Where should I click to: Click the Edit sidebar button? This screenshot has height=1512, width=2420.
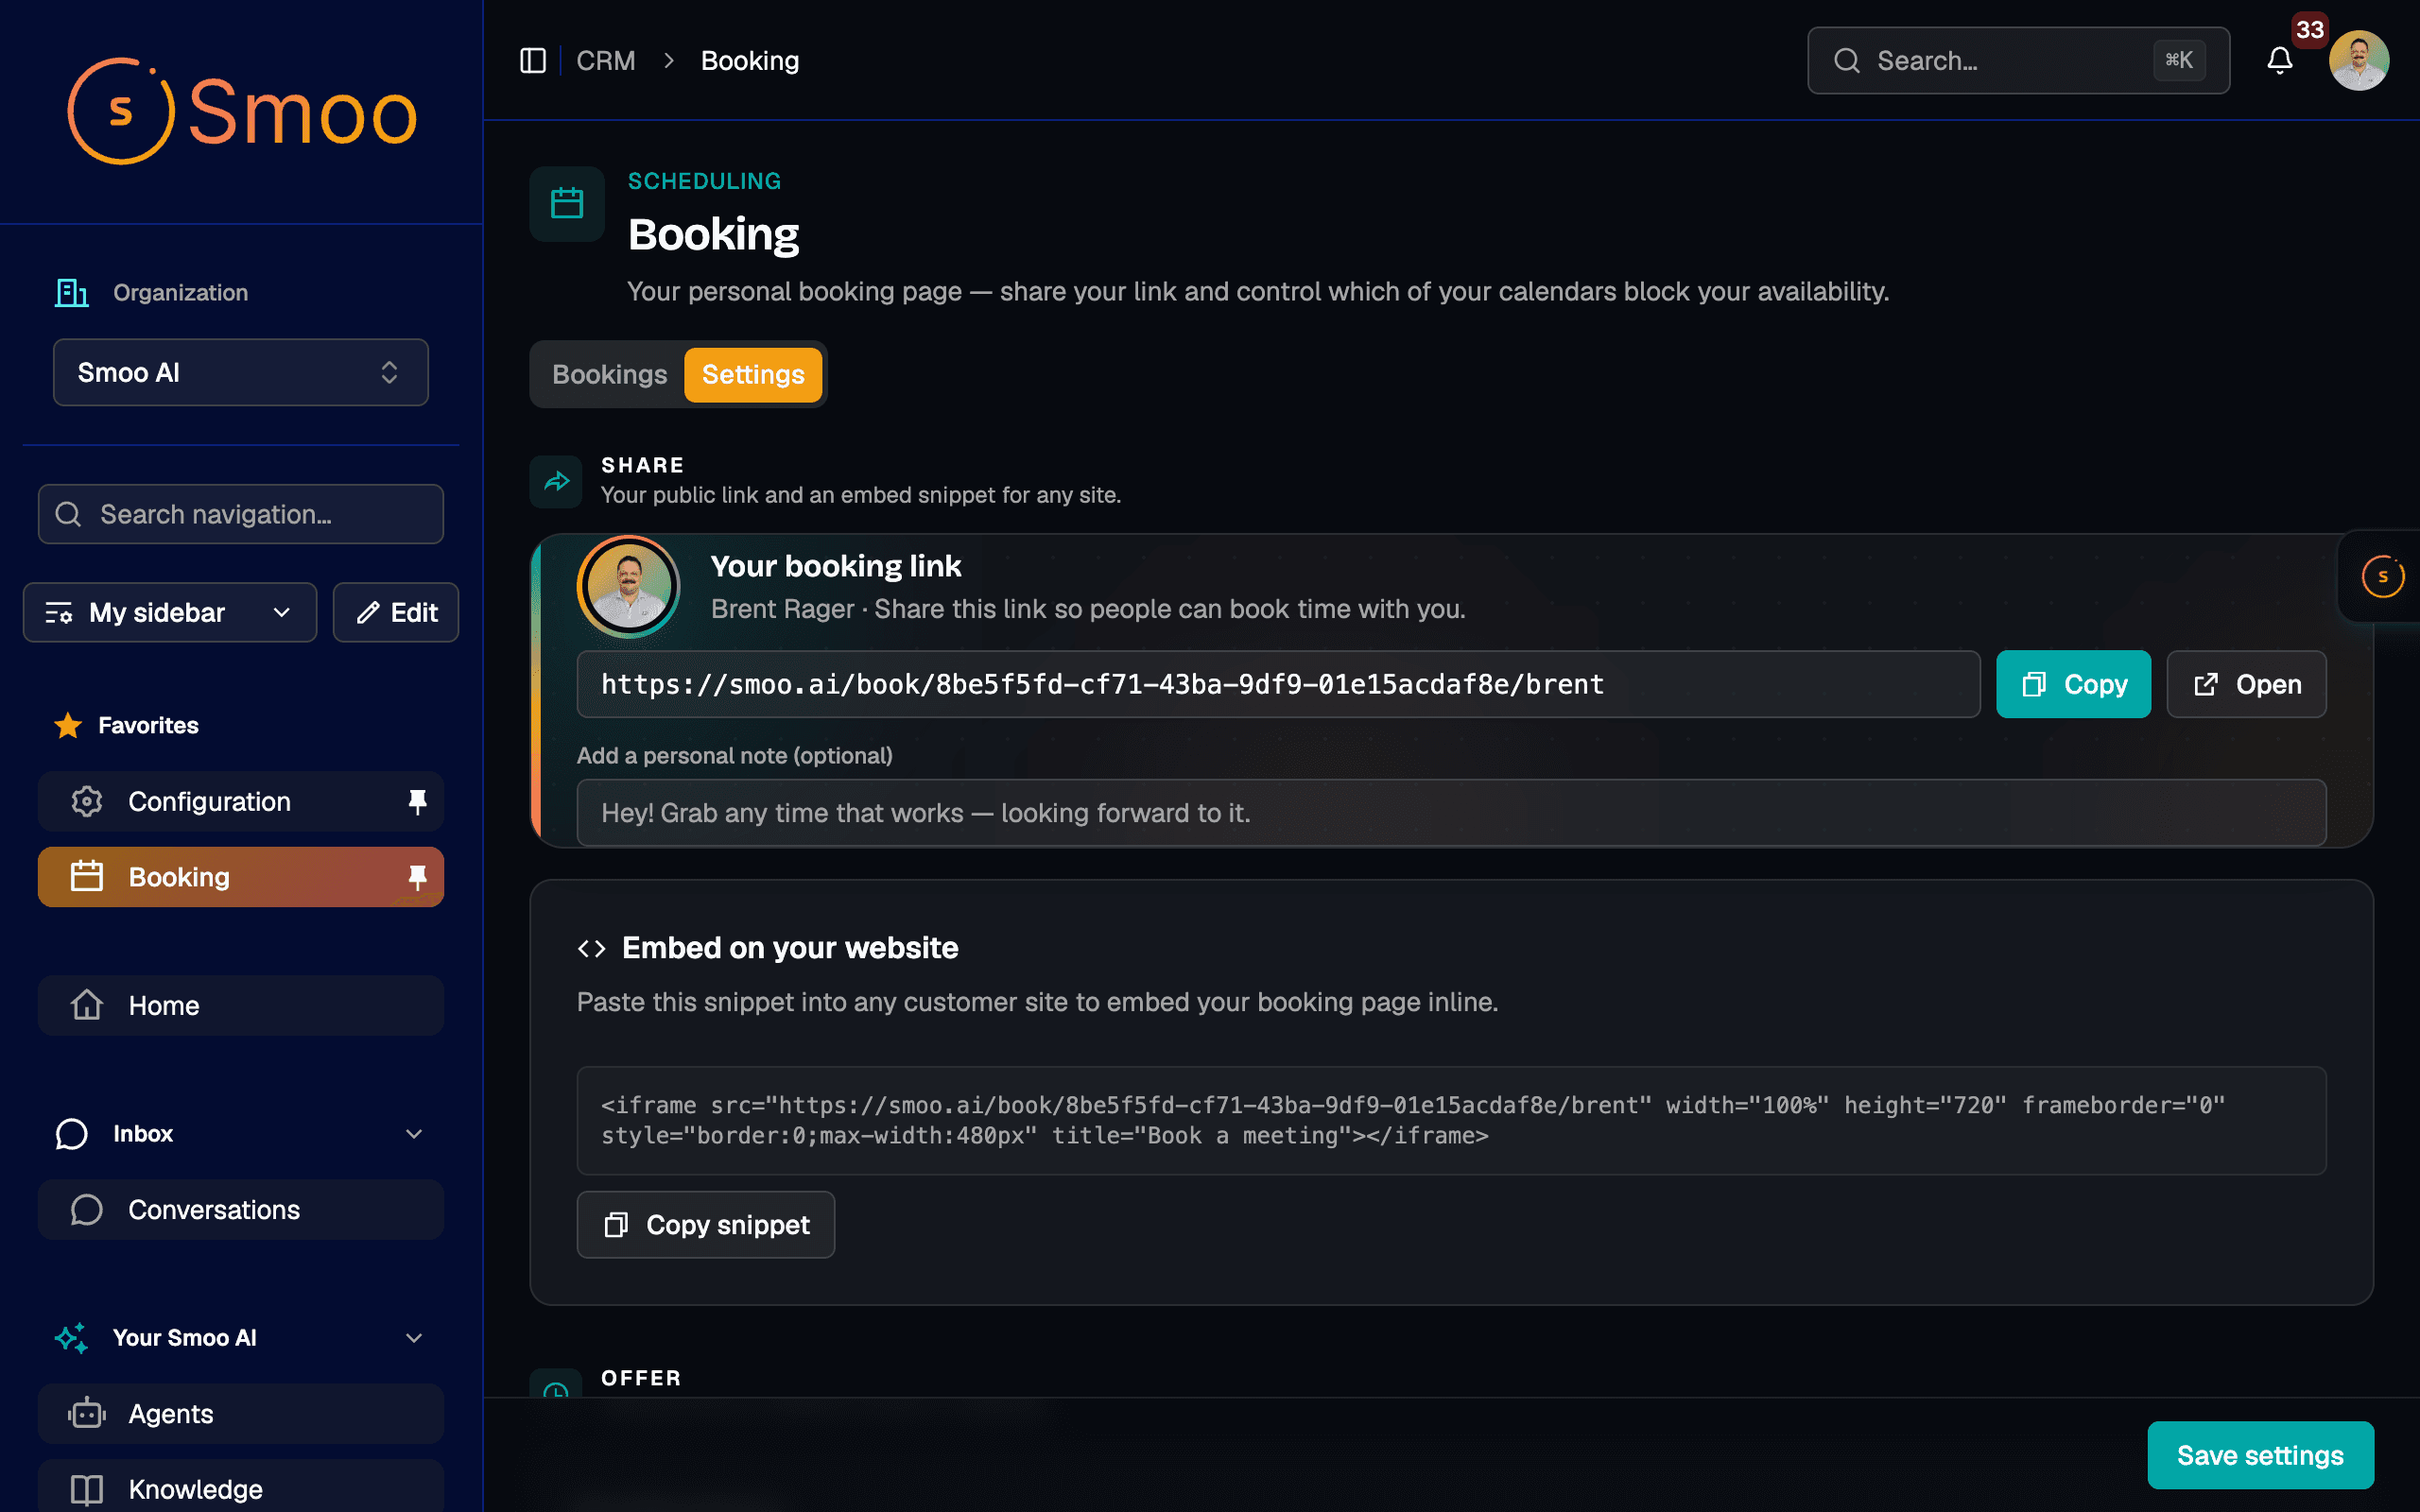click(x=396, y=612)
